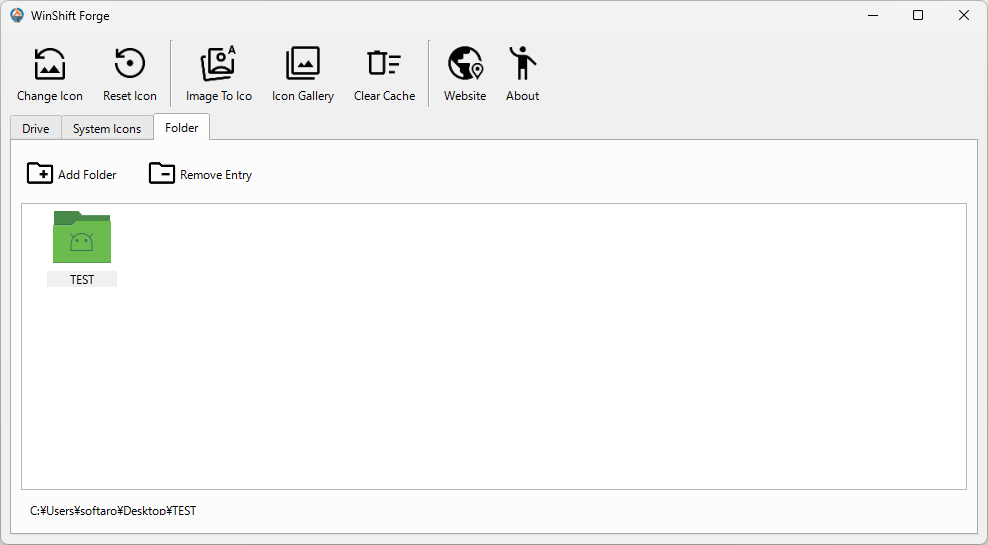Click the folder path text at the bottom
The image size is (988, 545).
point(113,511)
